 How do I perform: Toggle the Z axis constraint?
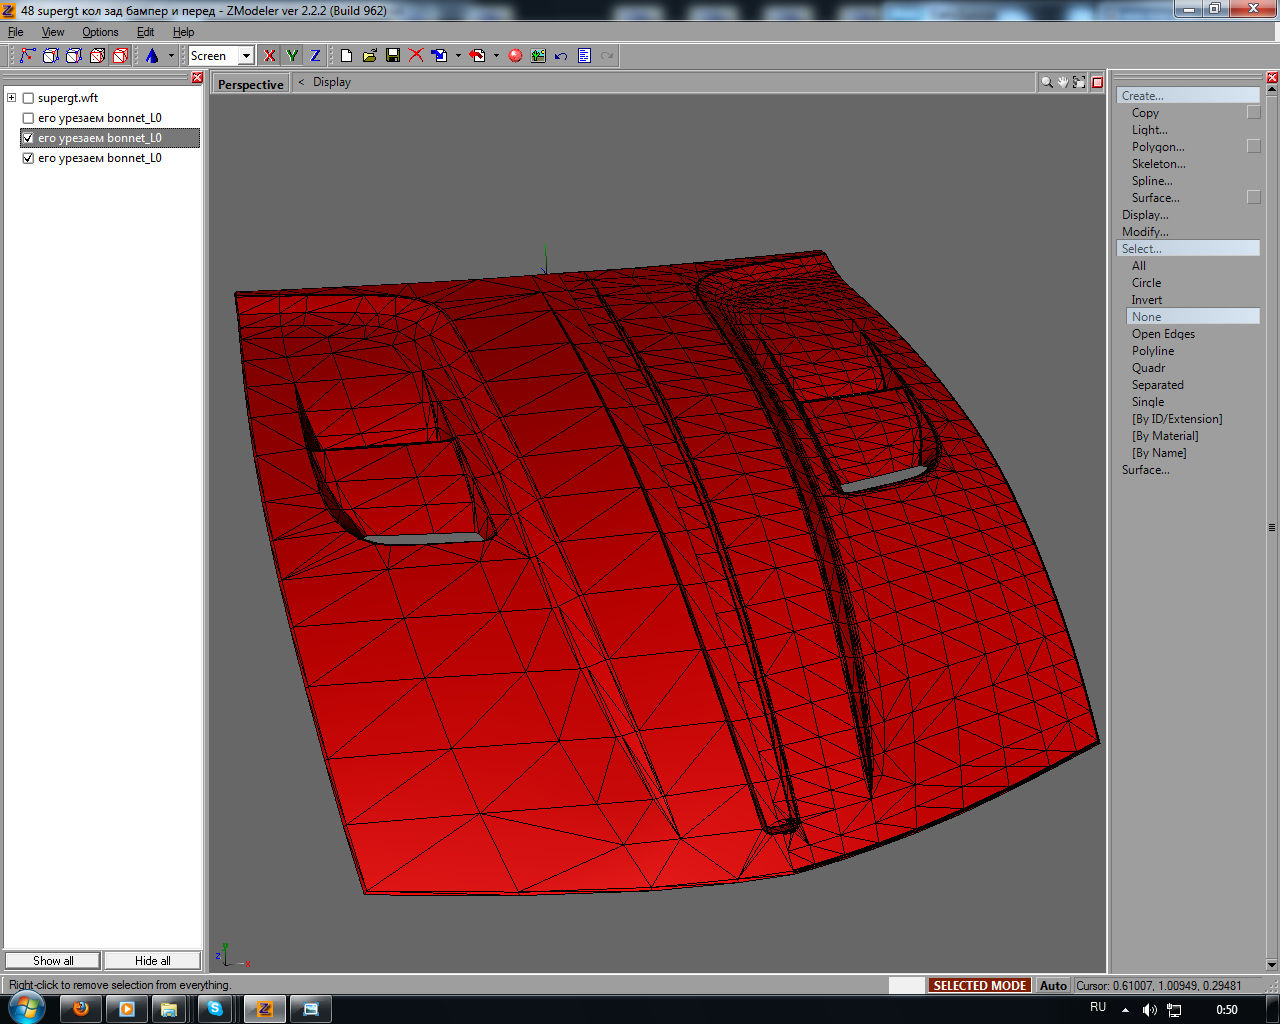tap(315, 56)
